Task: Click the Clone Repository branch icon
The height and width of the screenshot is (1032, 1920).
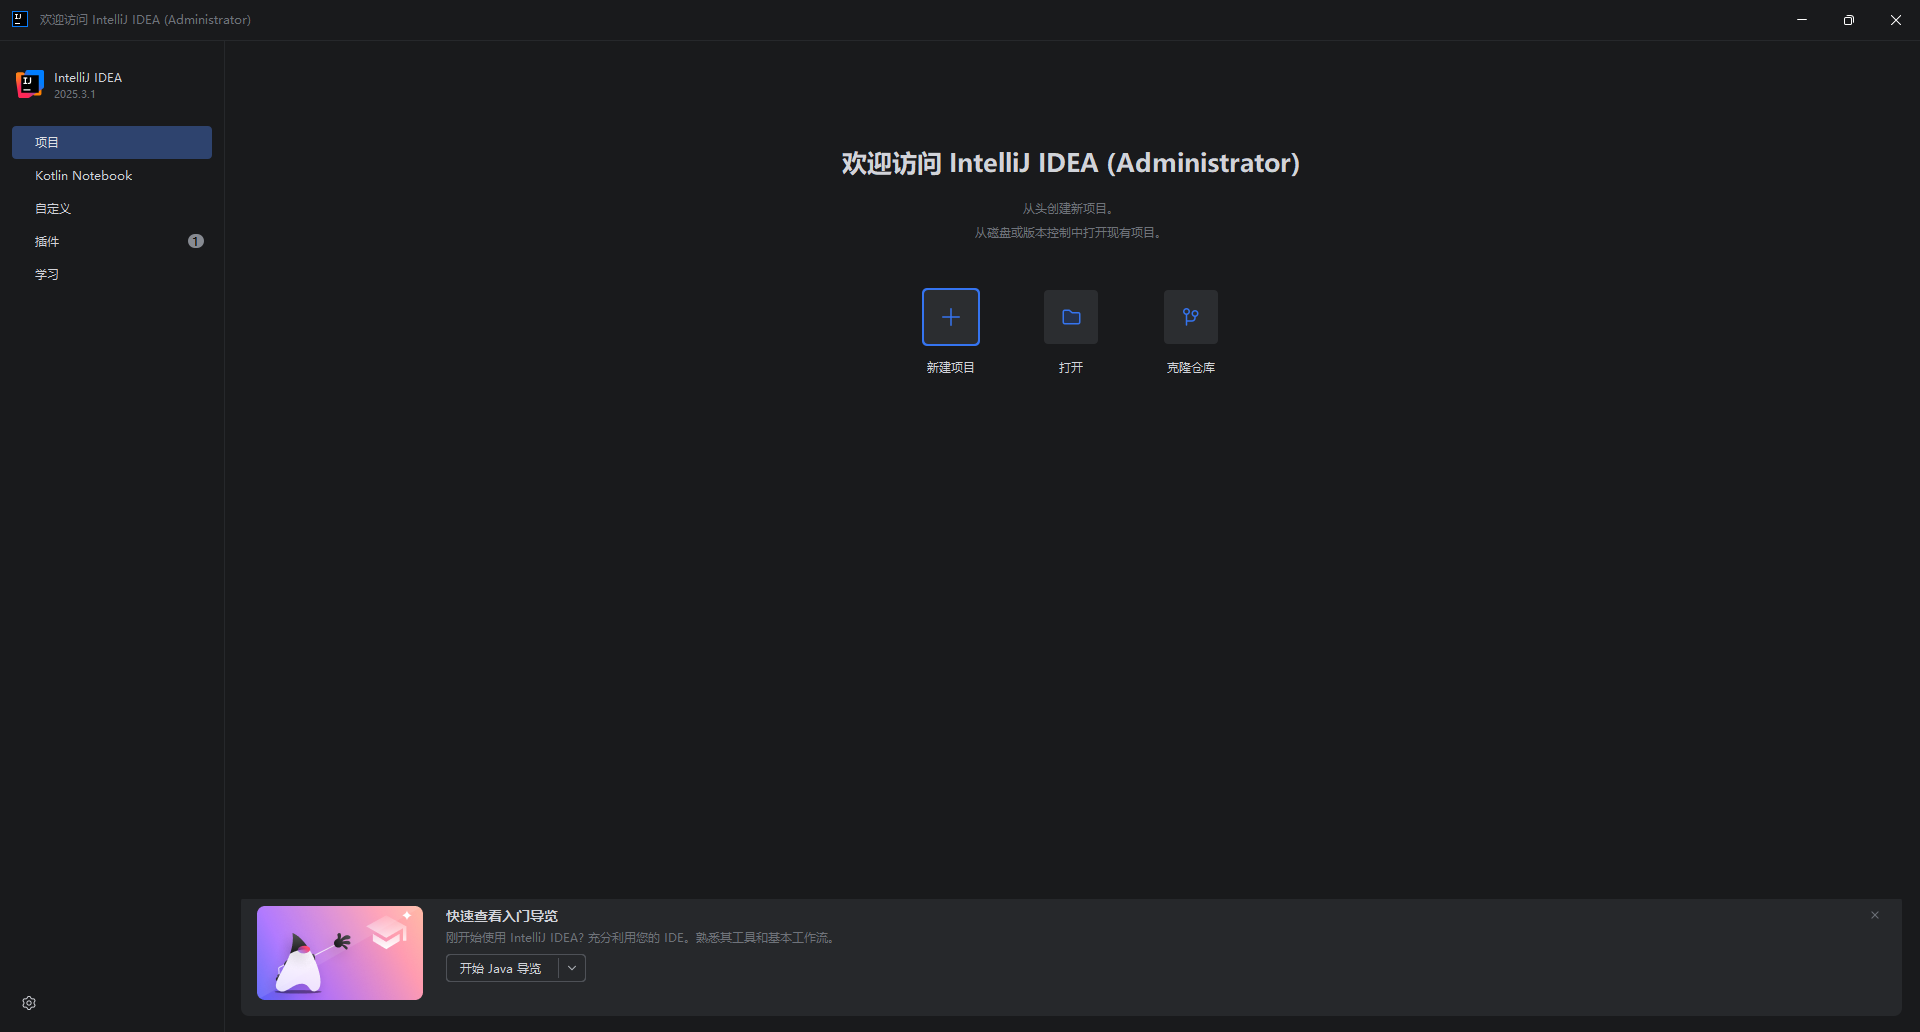Action: (1190, 317)
